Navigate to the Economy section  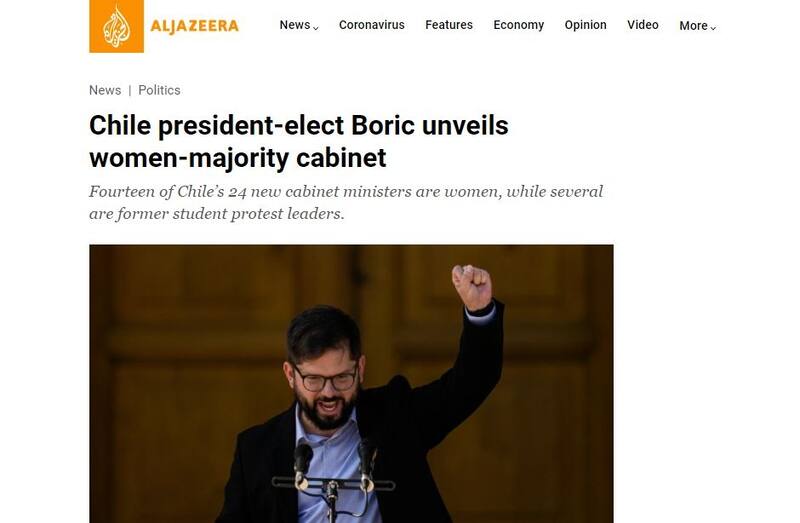[x=518, y=25]
